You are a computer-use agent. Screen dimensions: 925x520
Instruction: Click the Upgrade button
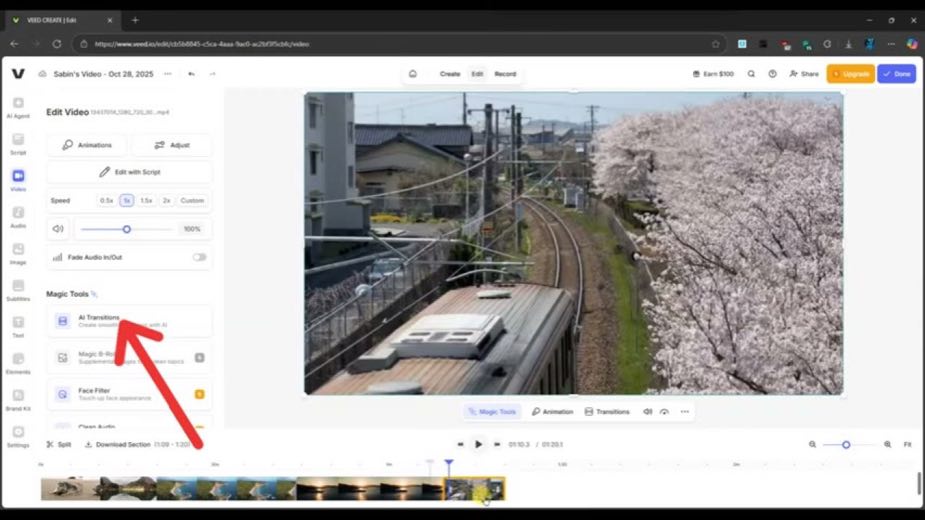851,74
